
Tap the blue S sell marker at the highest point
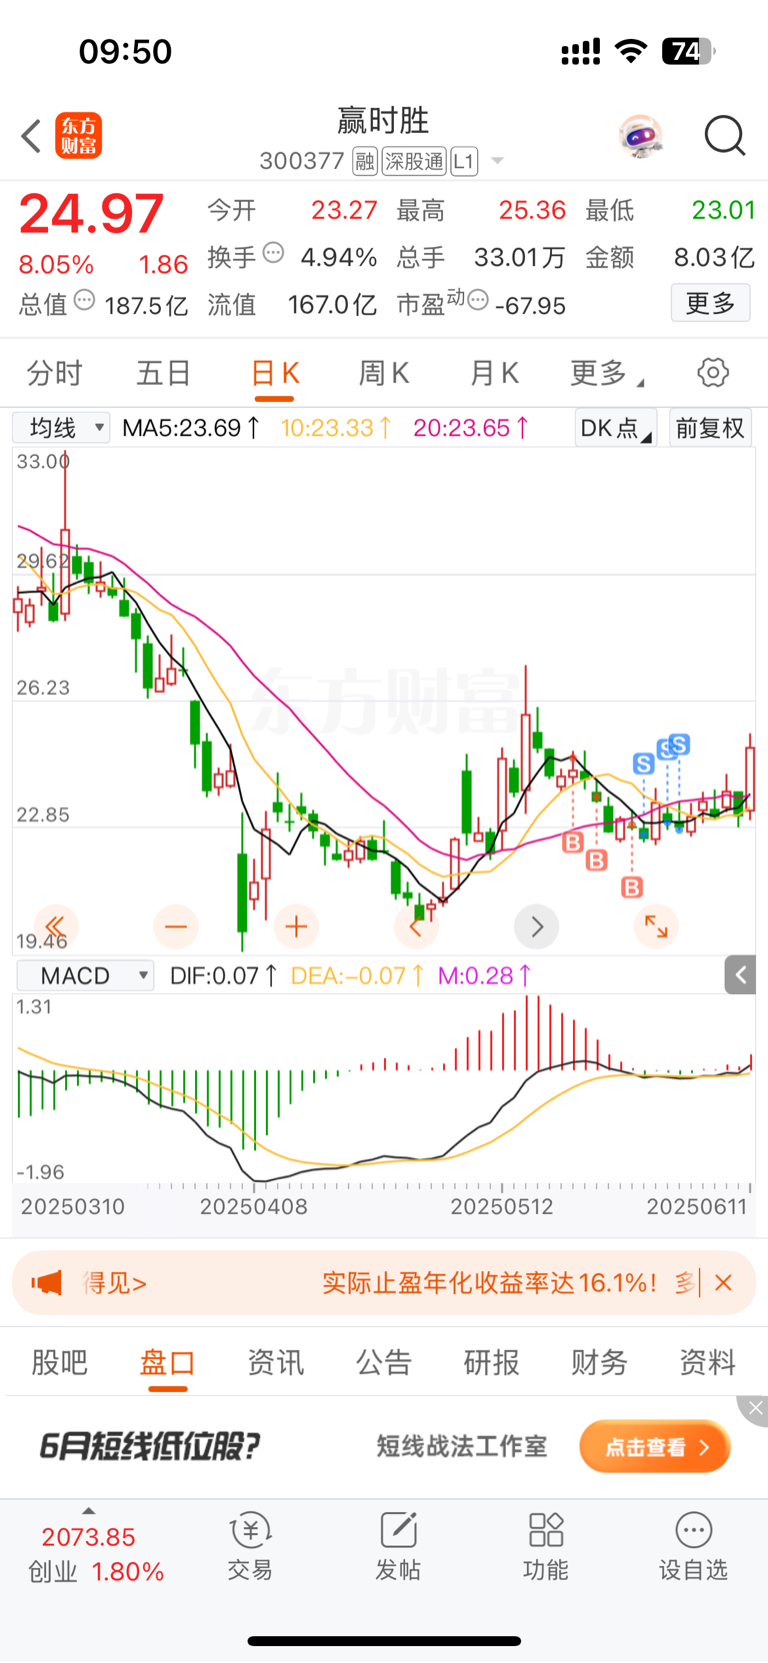[679, 745]
